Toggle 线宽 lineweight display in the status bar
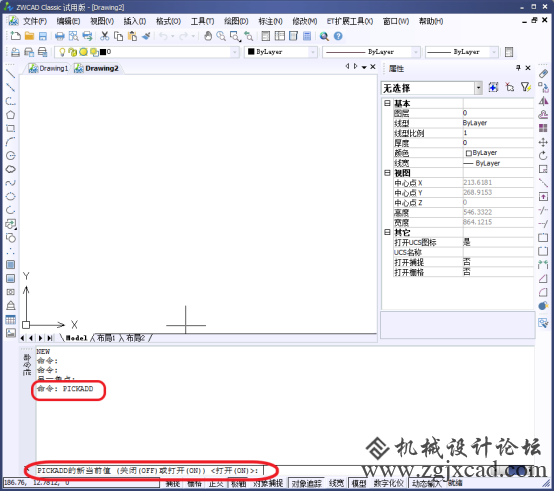 [336, 483]
